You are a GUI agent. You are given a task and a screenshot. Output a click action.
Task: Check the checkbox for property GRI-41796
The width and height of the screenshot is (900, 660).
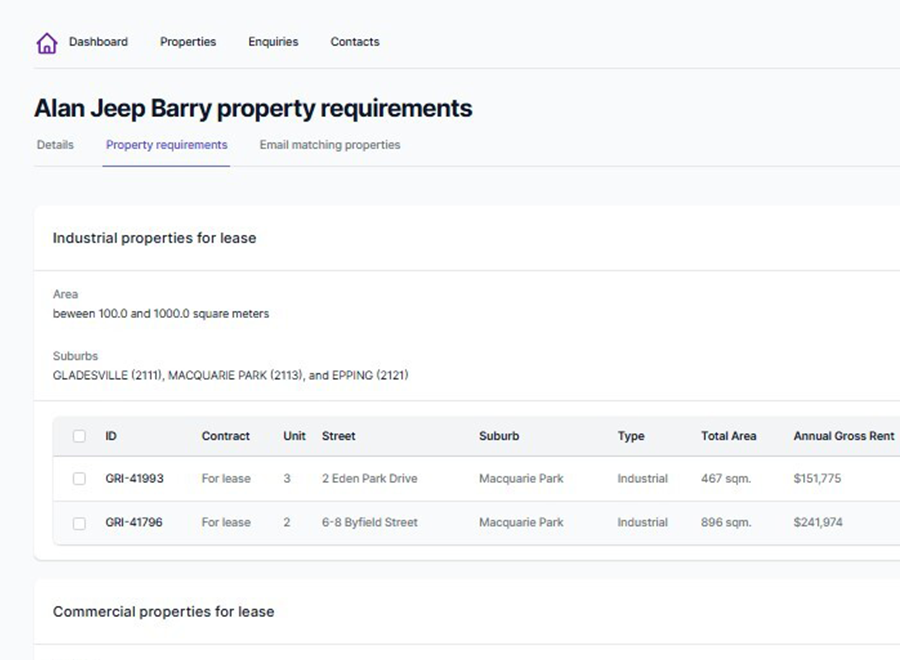79,522
